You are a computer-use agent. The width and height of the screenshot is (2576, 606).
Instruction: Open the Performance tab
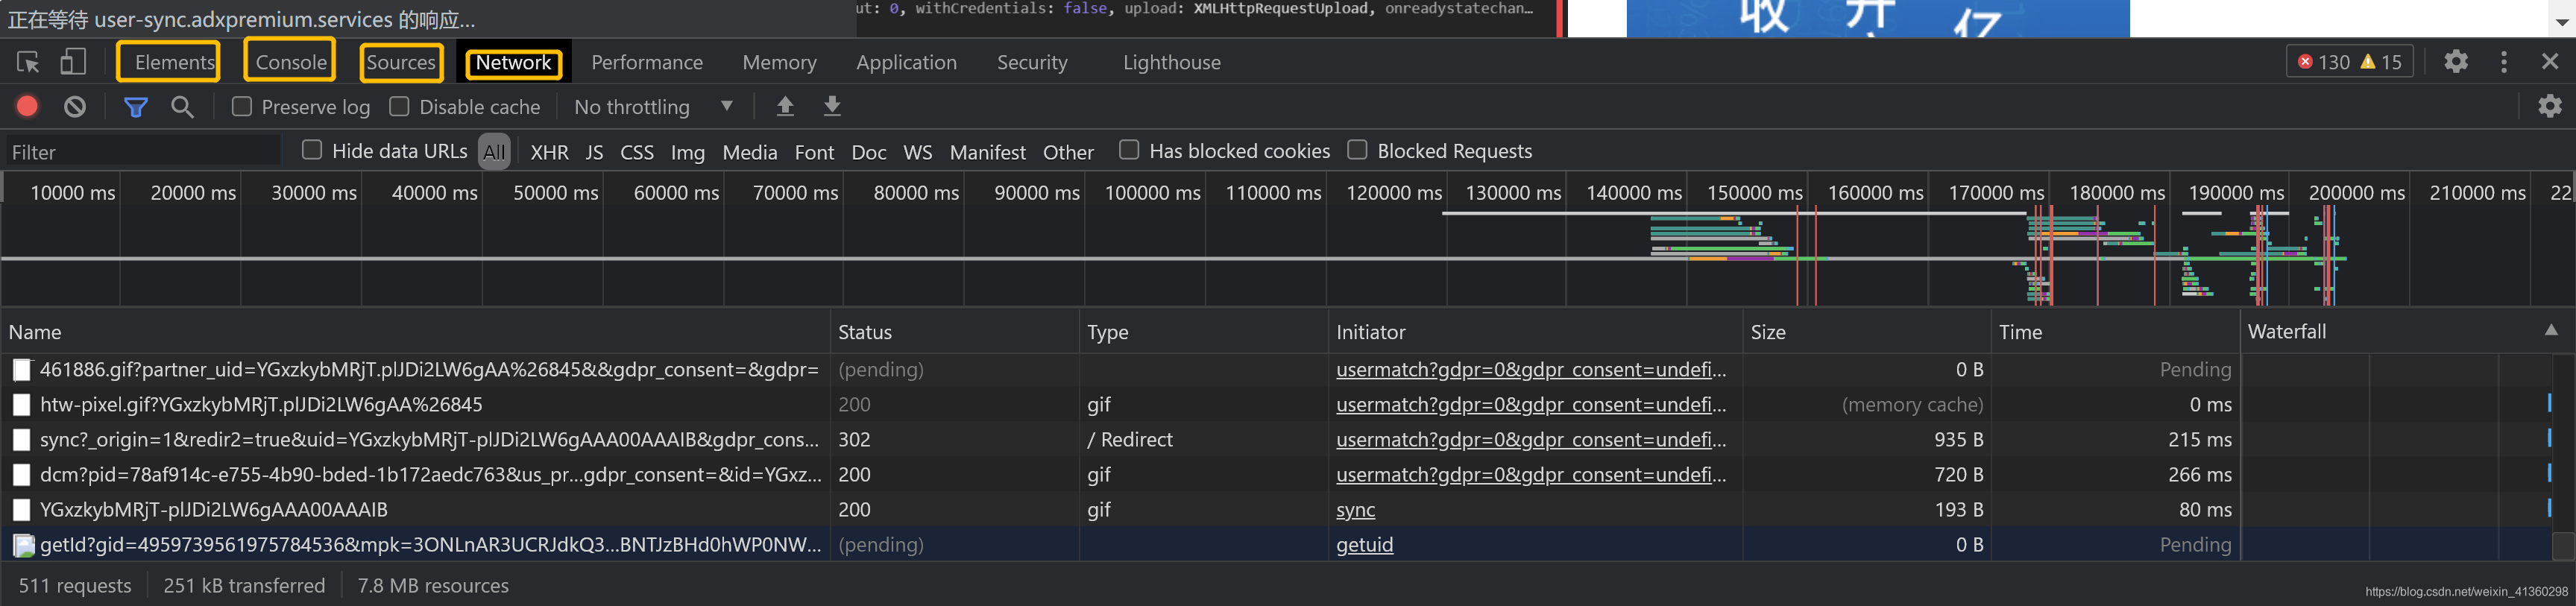(646, 62)
